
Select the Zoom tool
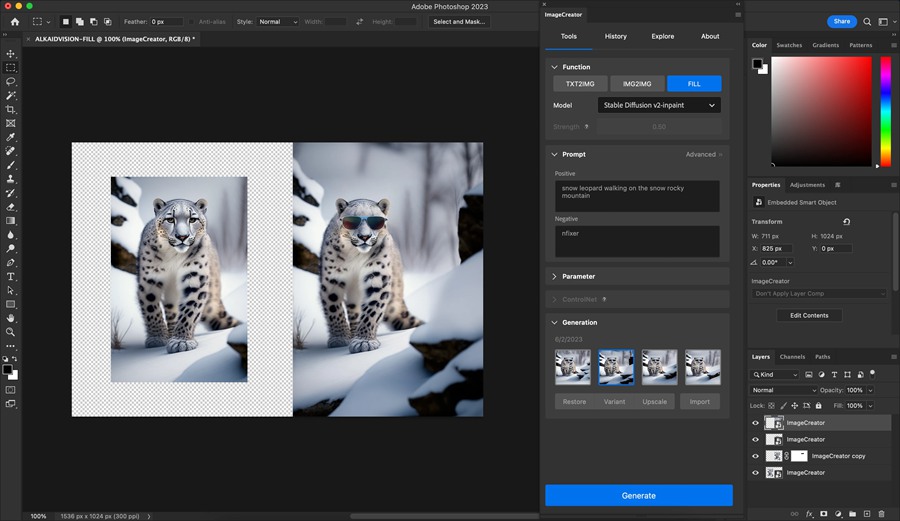[10, 332]
